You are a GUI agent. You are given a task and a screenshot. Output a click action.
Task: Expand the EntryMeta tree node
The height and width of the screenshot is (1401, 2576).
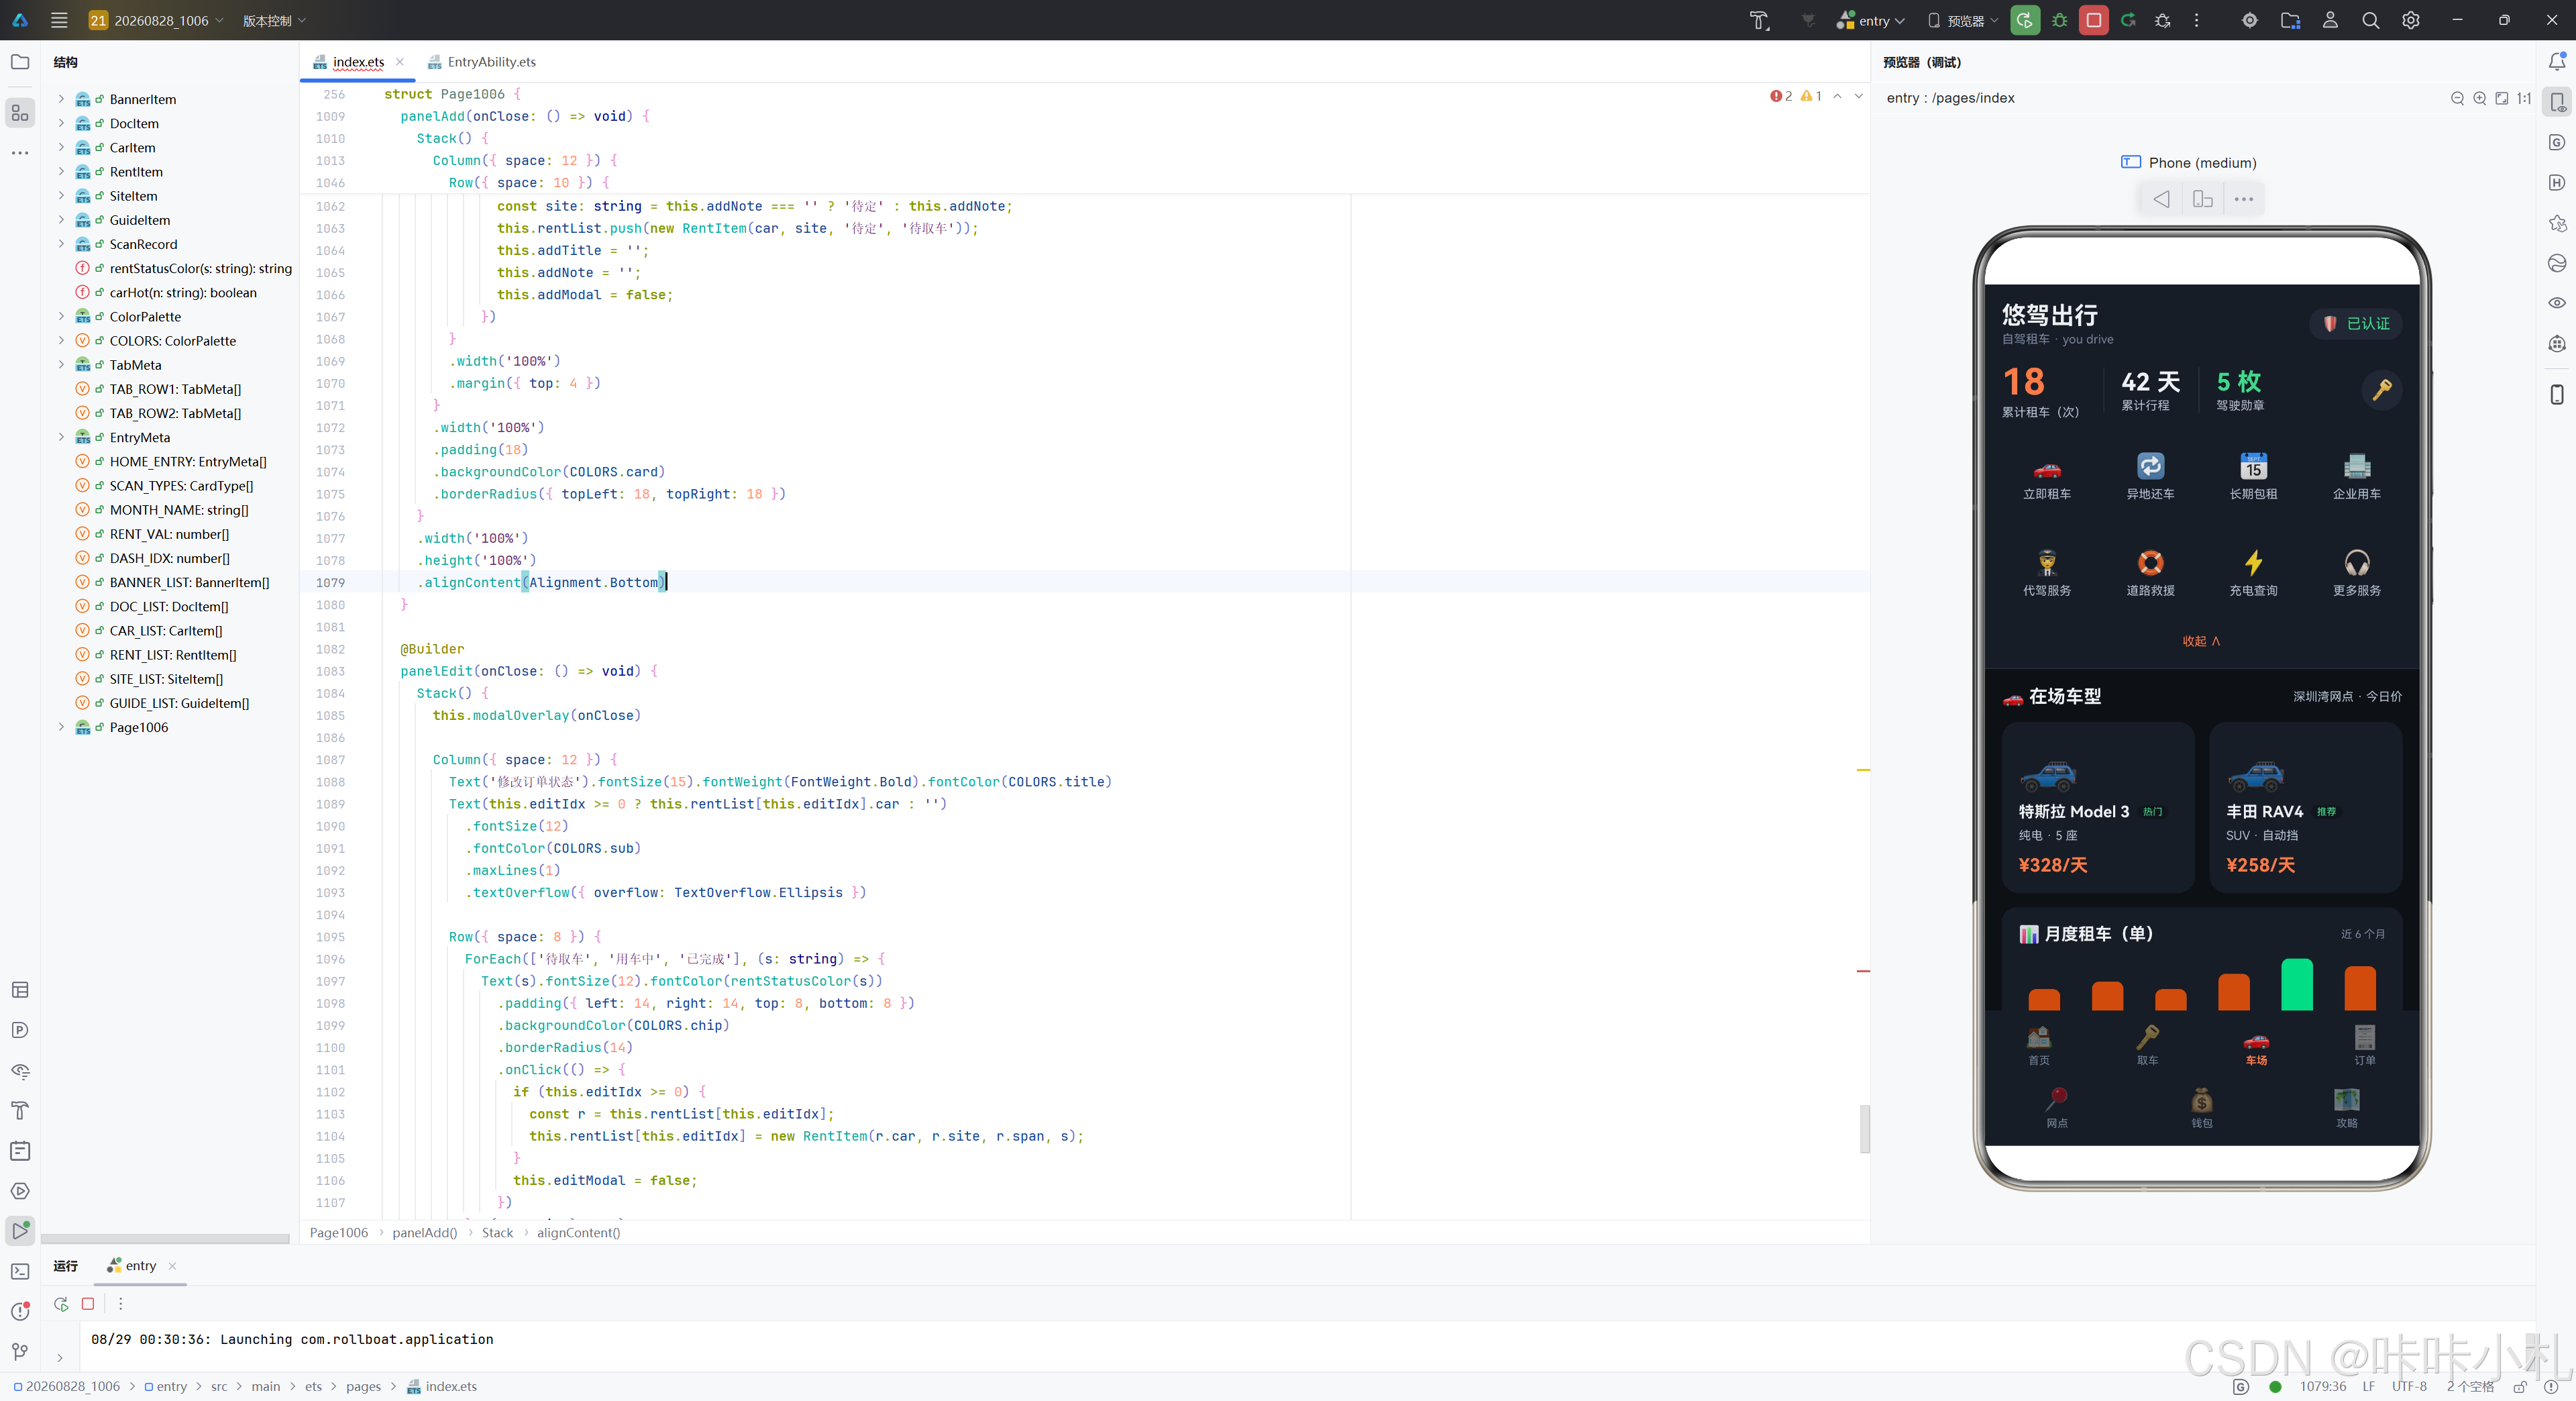tap(61, 437)
